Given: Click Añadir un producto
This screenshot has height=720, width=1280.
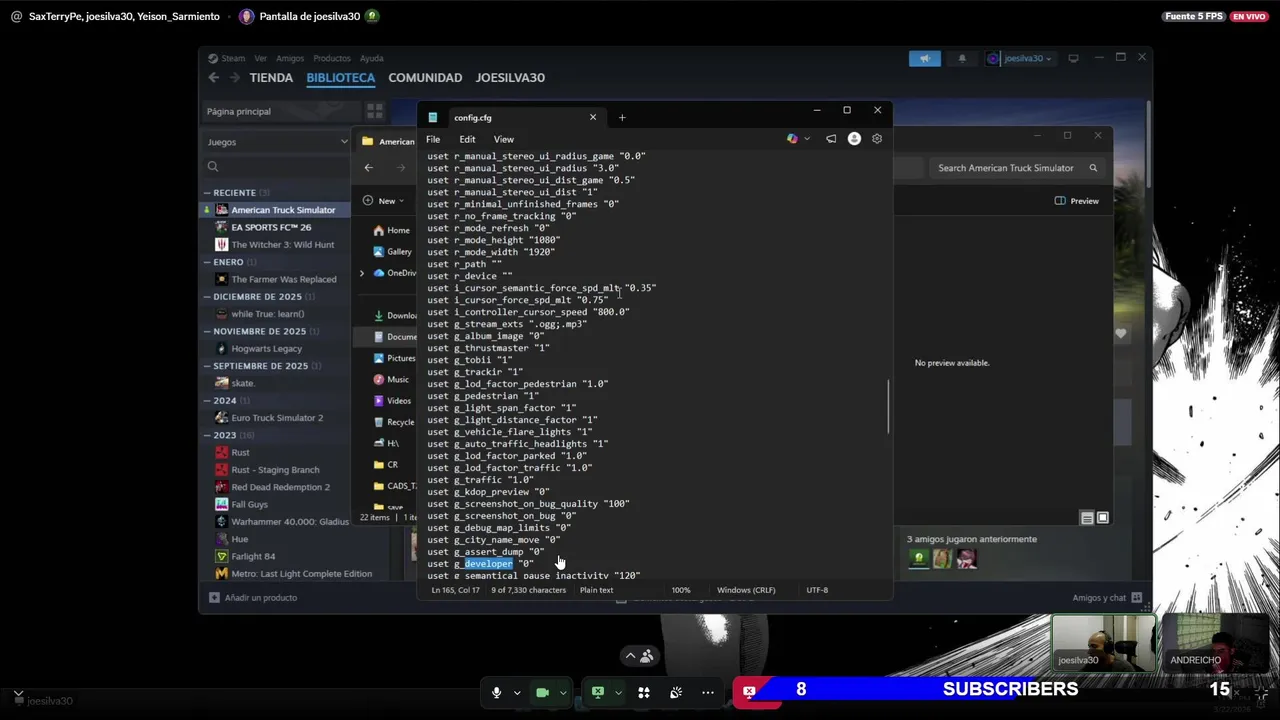Looking at the screenshot, I should 253,598.
